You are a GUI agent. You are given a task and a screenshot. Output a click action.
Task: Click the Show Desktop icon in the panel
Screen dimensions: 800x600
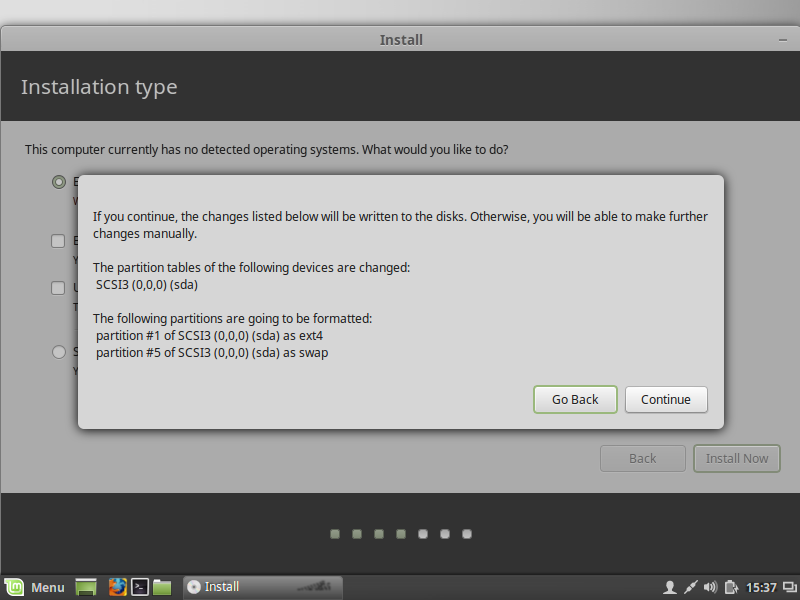click(x=86, y=587)
